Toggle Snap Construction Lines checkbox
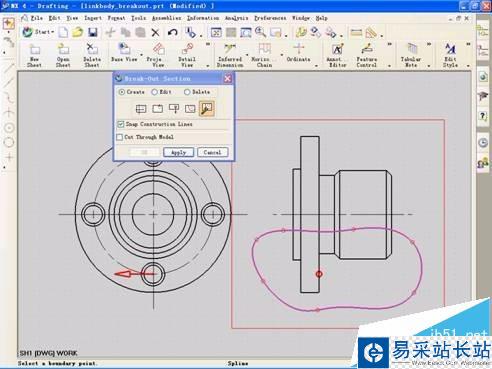This screenshot has width=492, height=369. coord(121,124)
